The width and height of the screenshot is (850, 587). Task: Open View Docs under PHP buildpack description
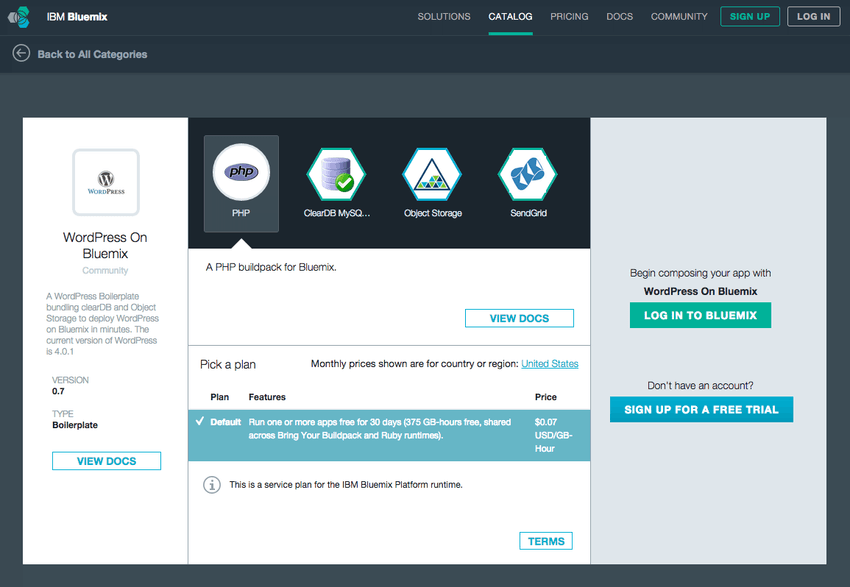coord(519,318)
